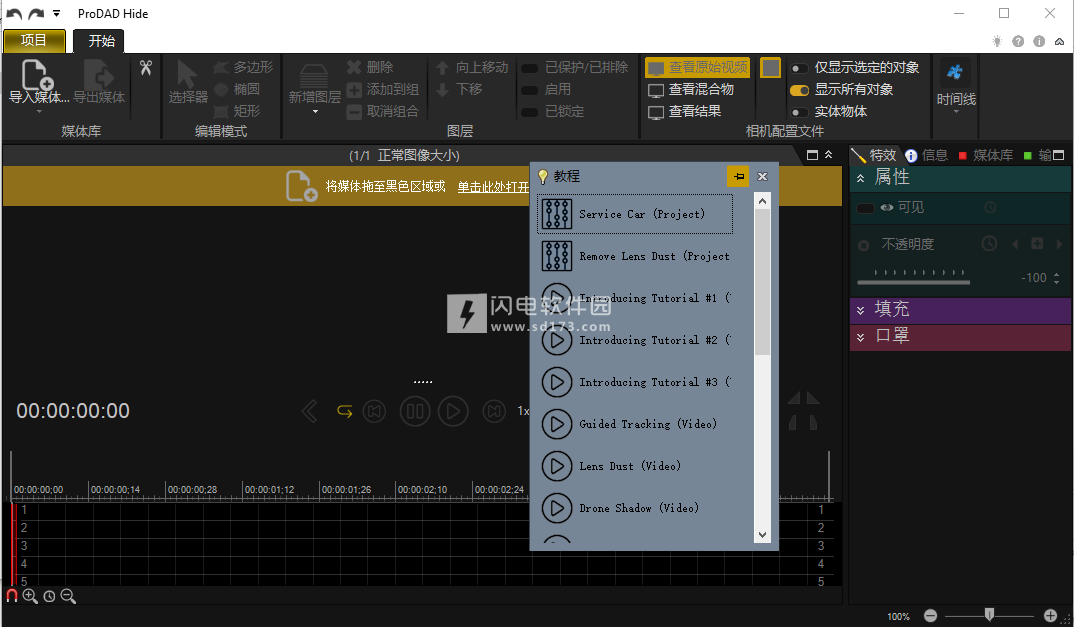Choose the 椭圆 ellipse shape tool
Screen dimensions: 1074x627
237,89
